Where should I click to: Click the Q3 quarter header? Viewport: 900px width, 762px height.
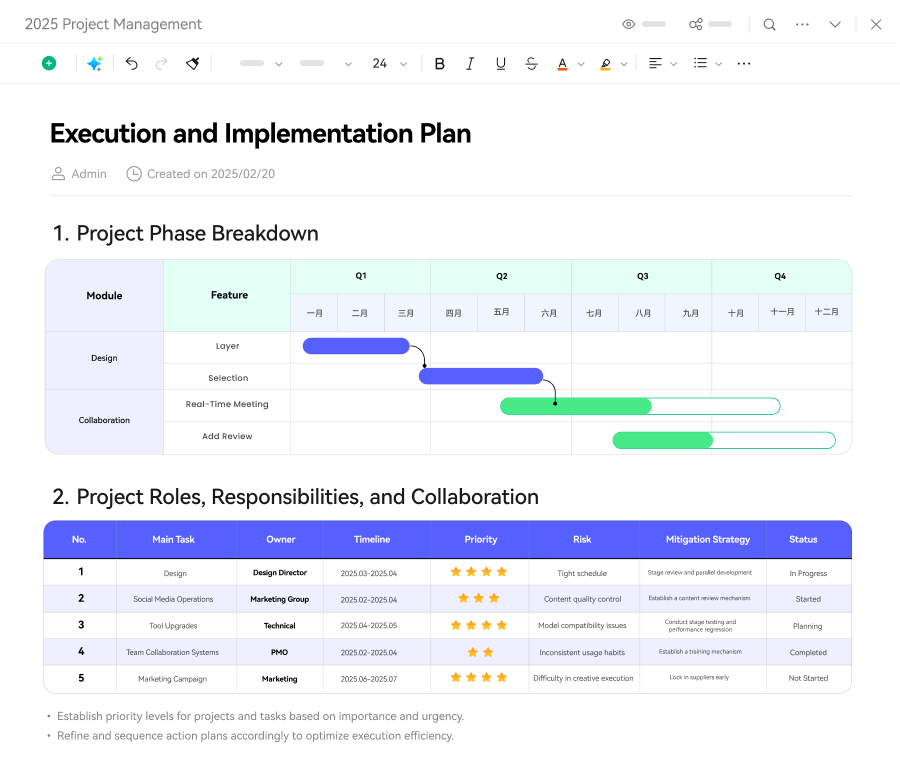click(x=642, y=276)
